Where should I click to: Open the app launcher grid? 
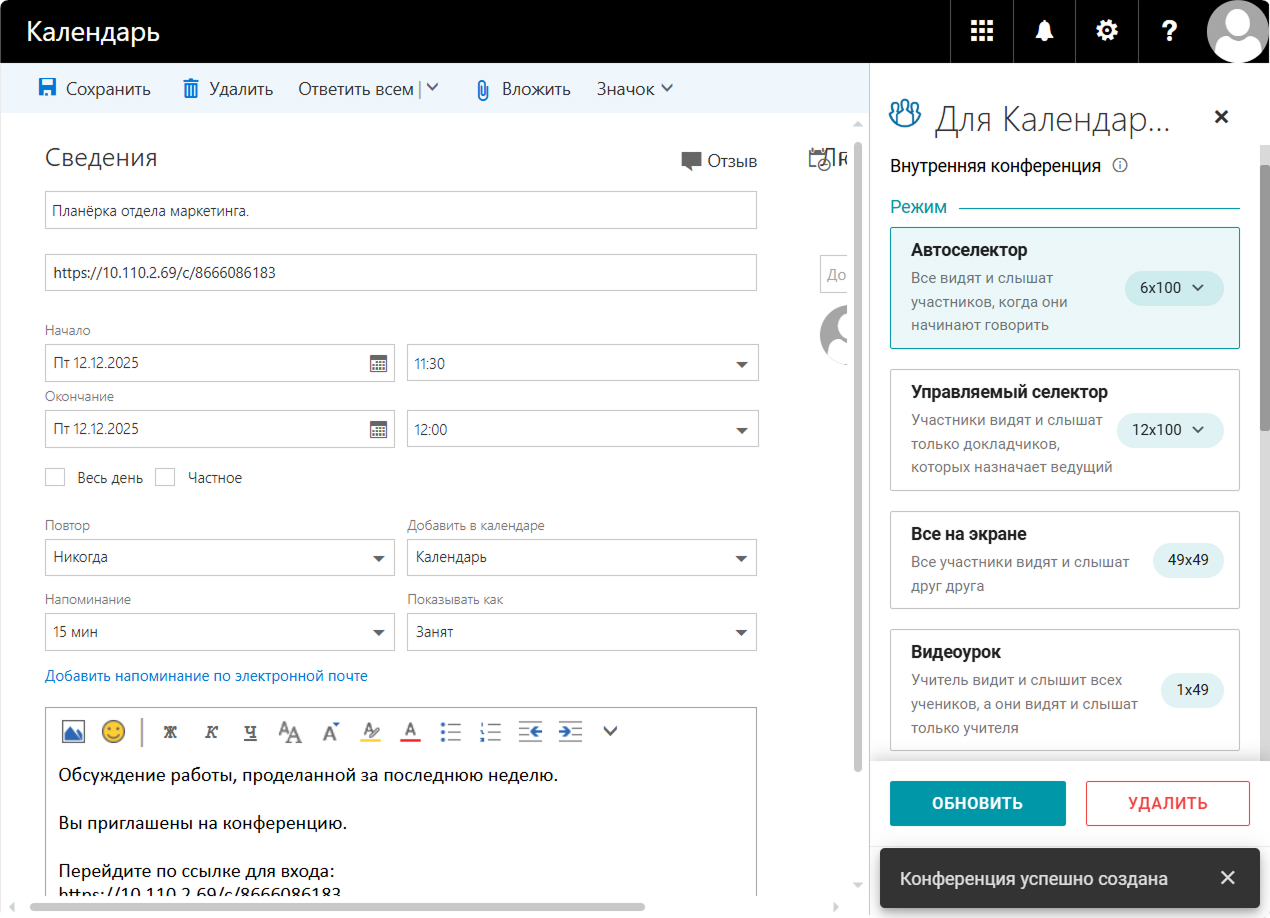(x=982, y=31)
